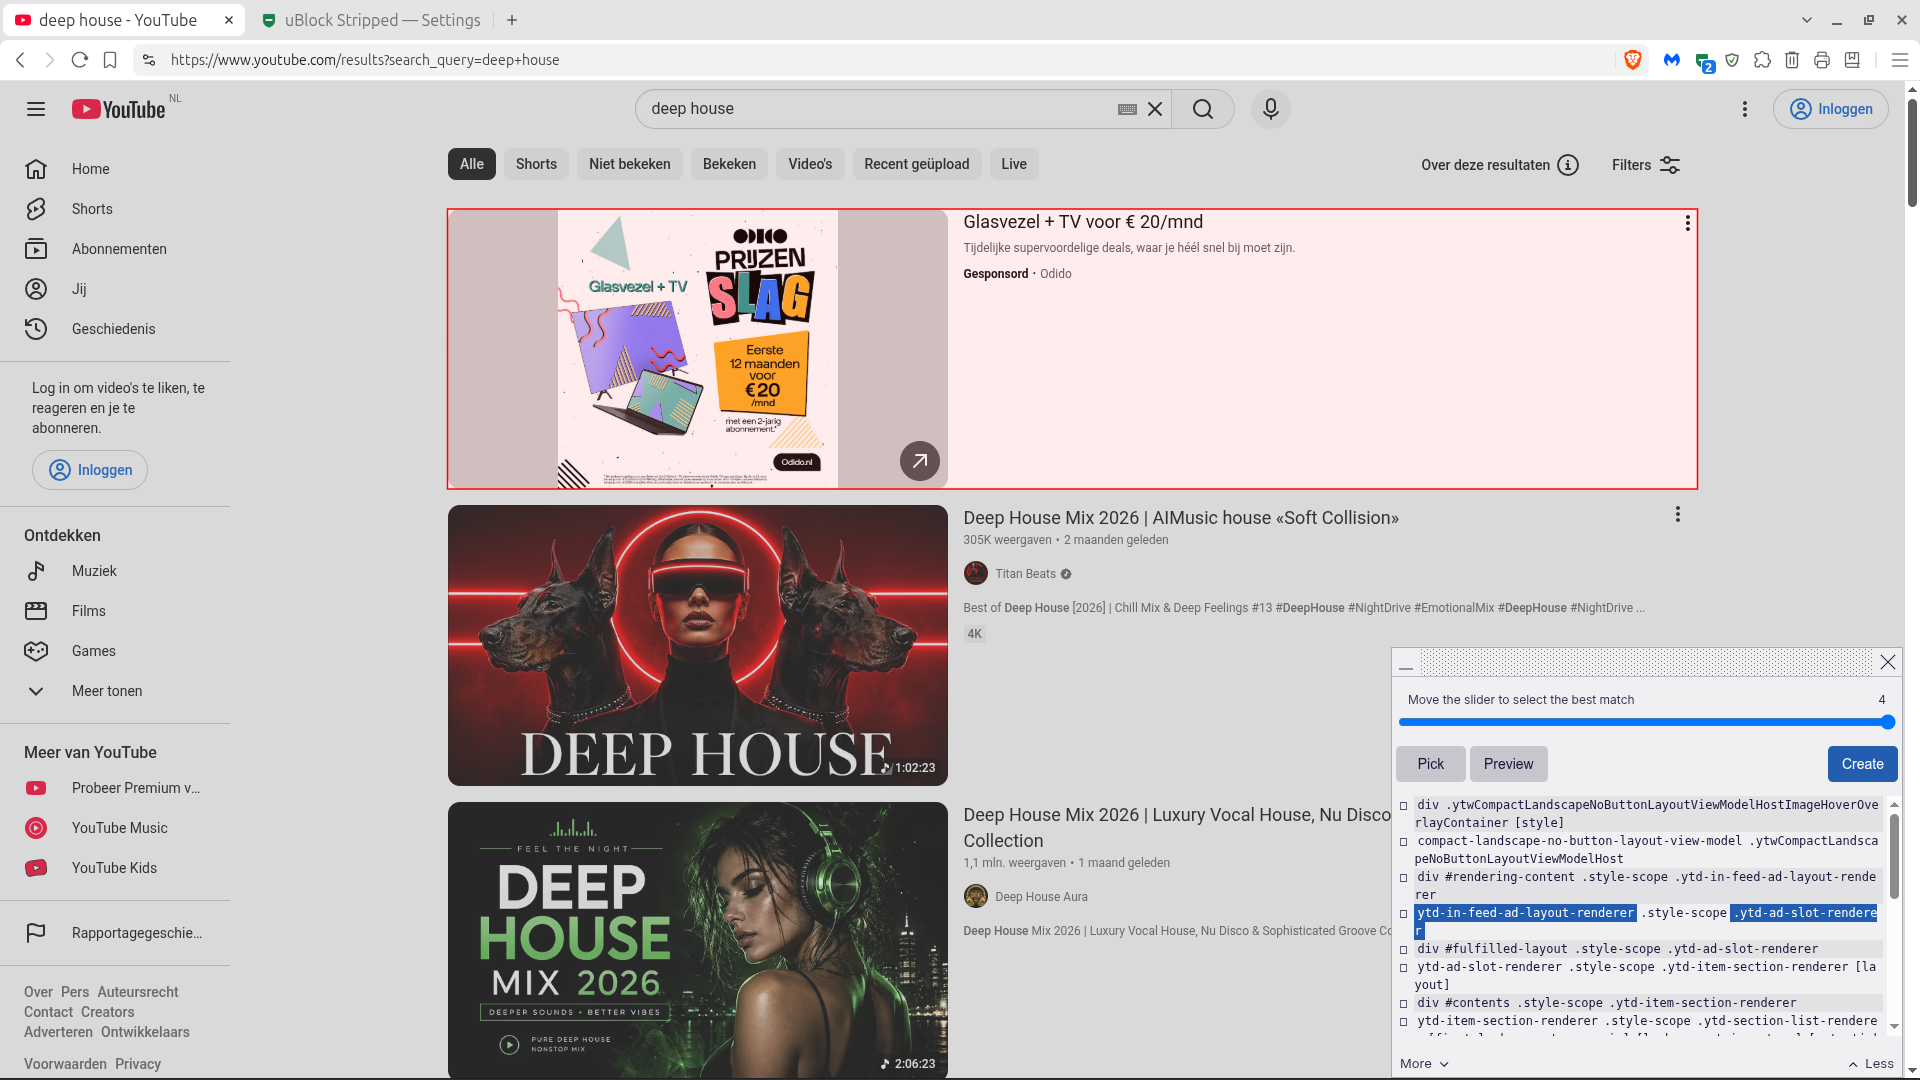Viewport: 1920px width, 1080px height.
Task: Open the Brave main menu
Action: 1900,60
